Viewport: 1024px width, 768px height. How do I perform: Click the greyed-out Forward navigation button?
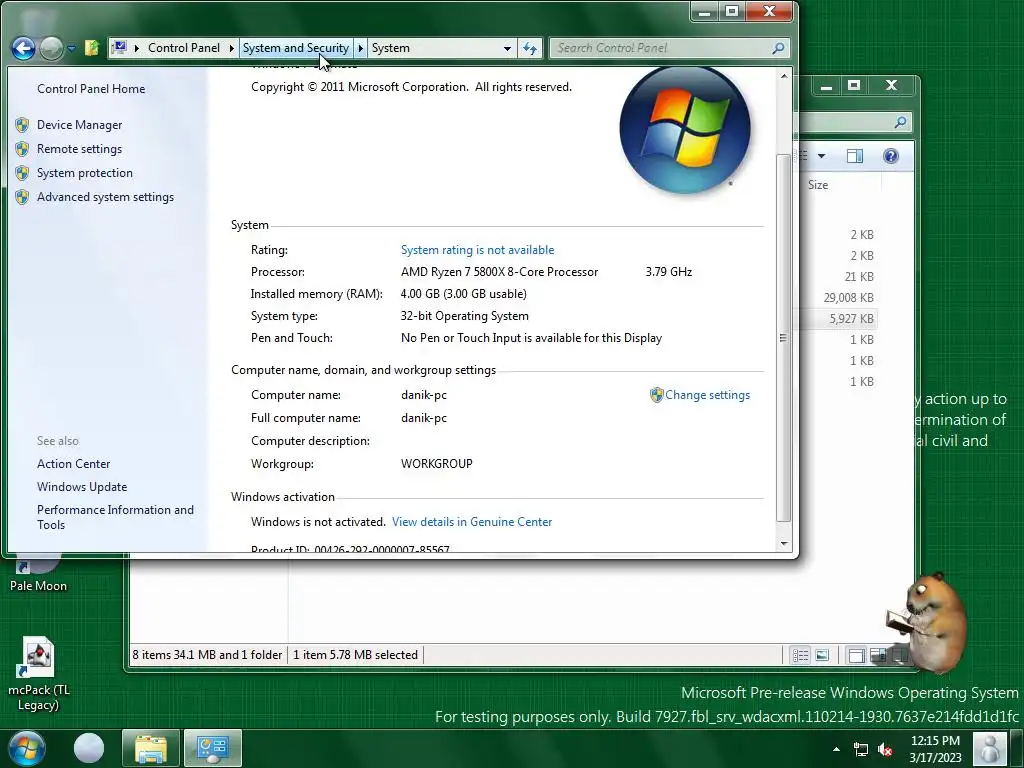pos(52,48)
